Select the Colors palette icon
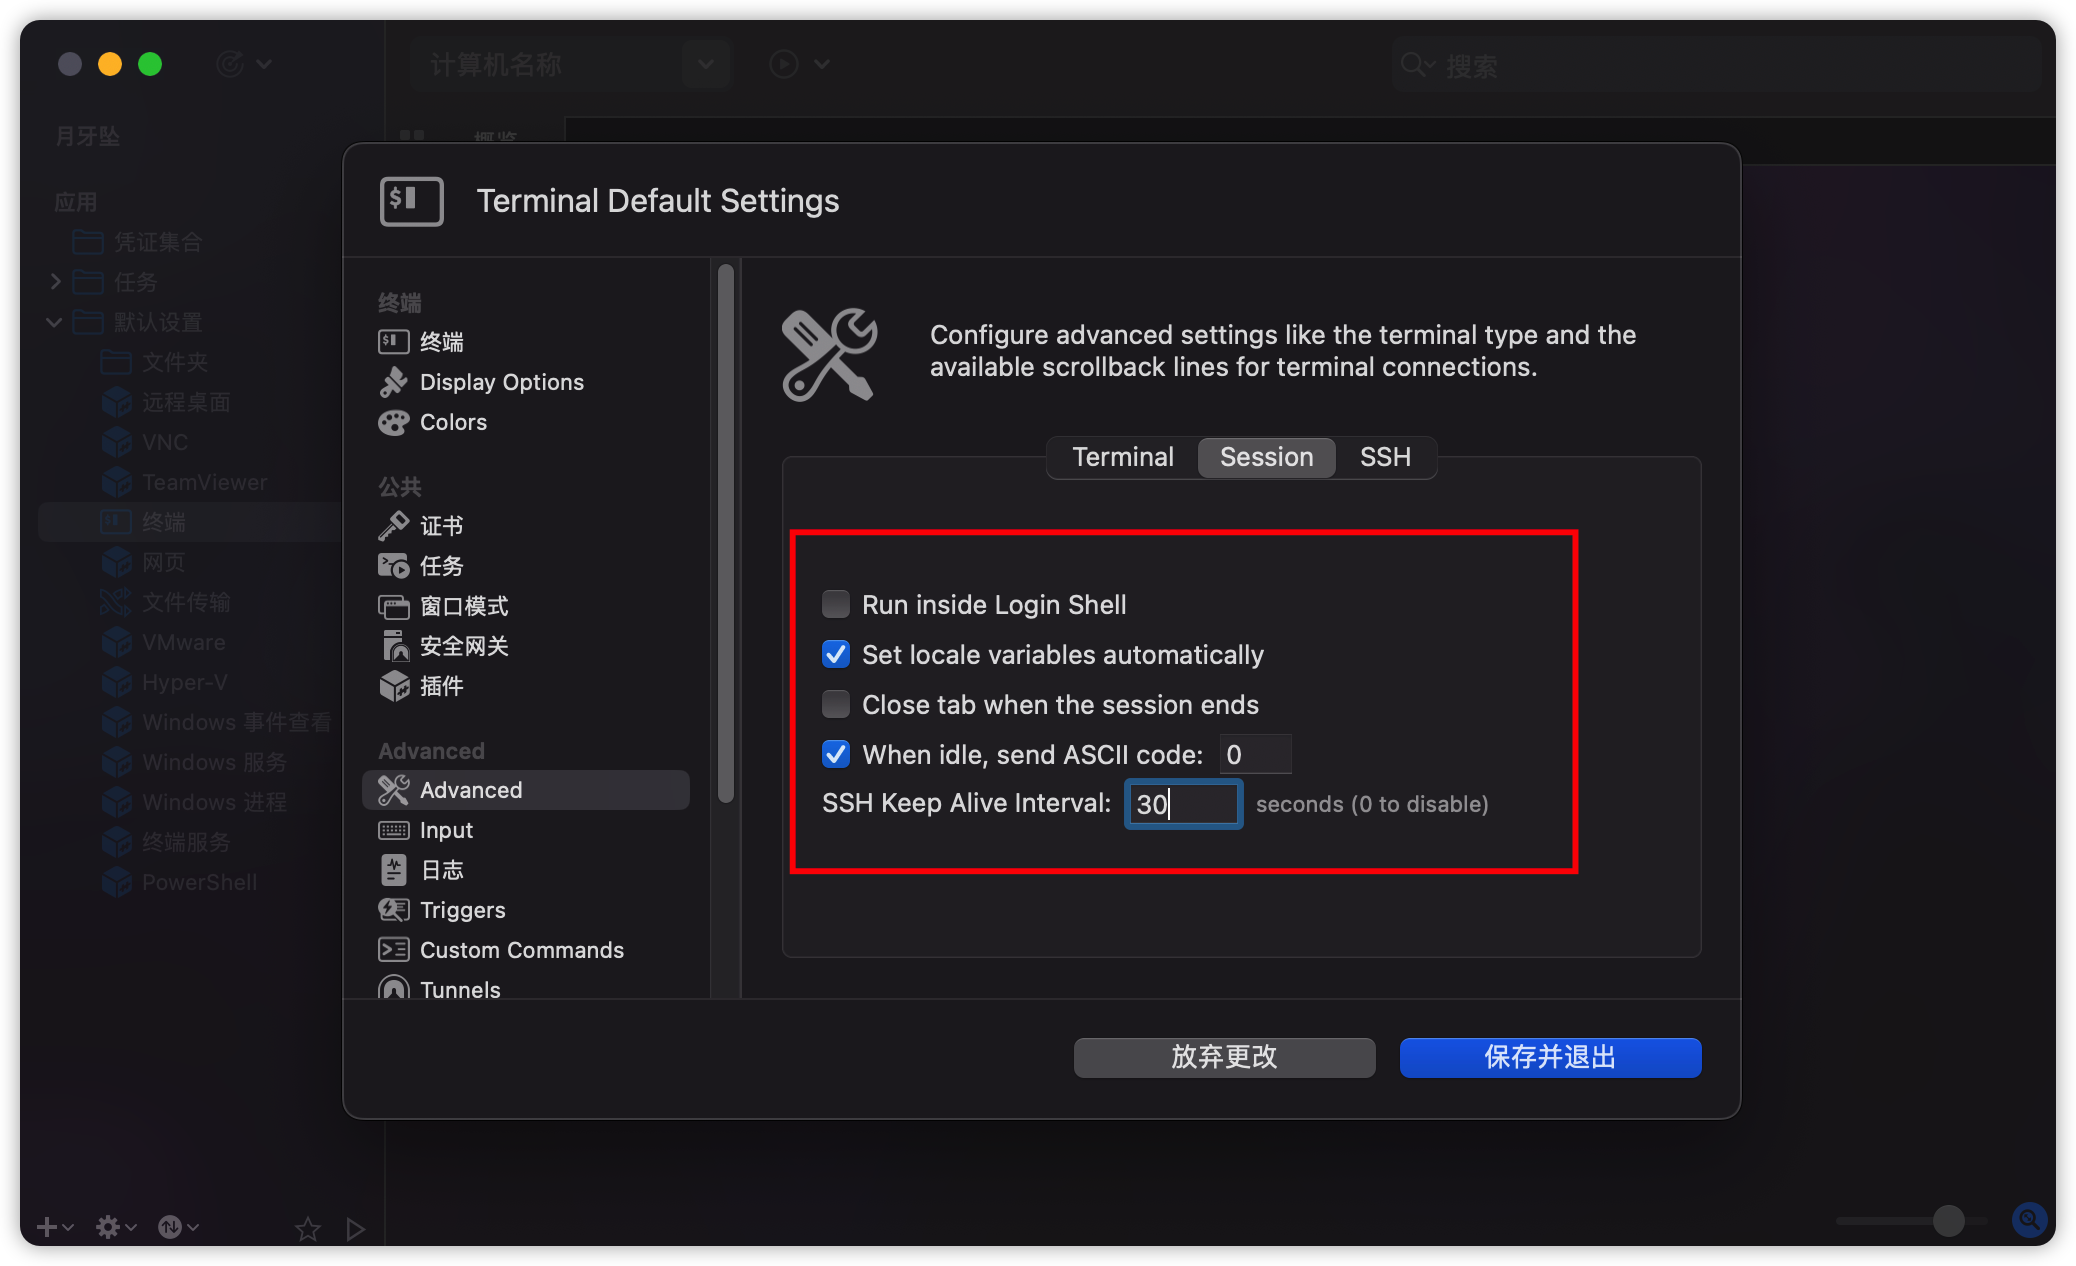 click(x=393, y=423)
